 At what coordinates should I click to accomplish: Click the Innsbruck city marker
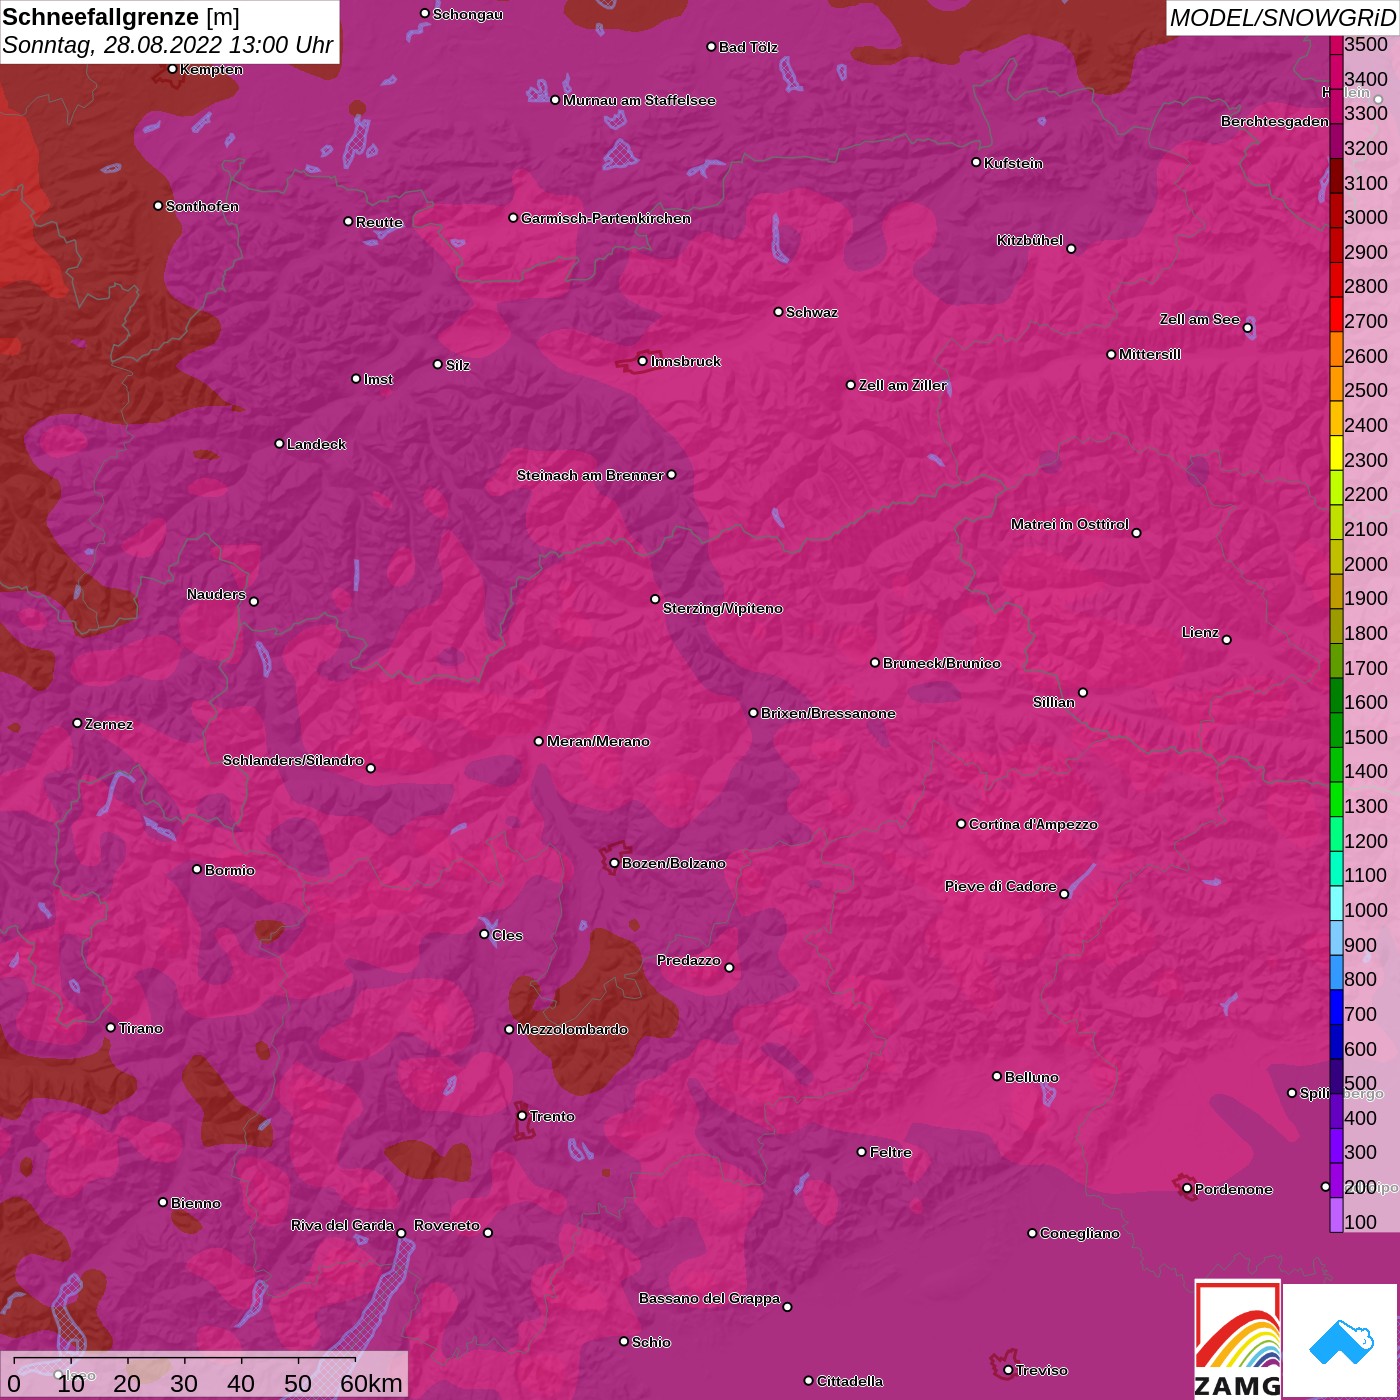(642, 361)
